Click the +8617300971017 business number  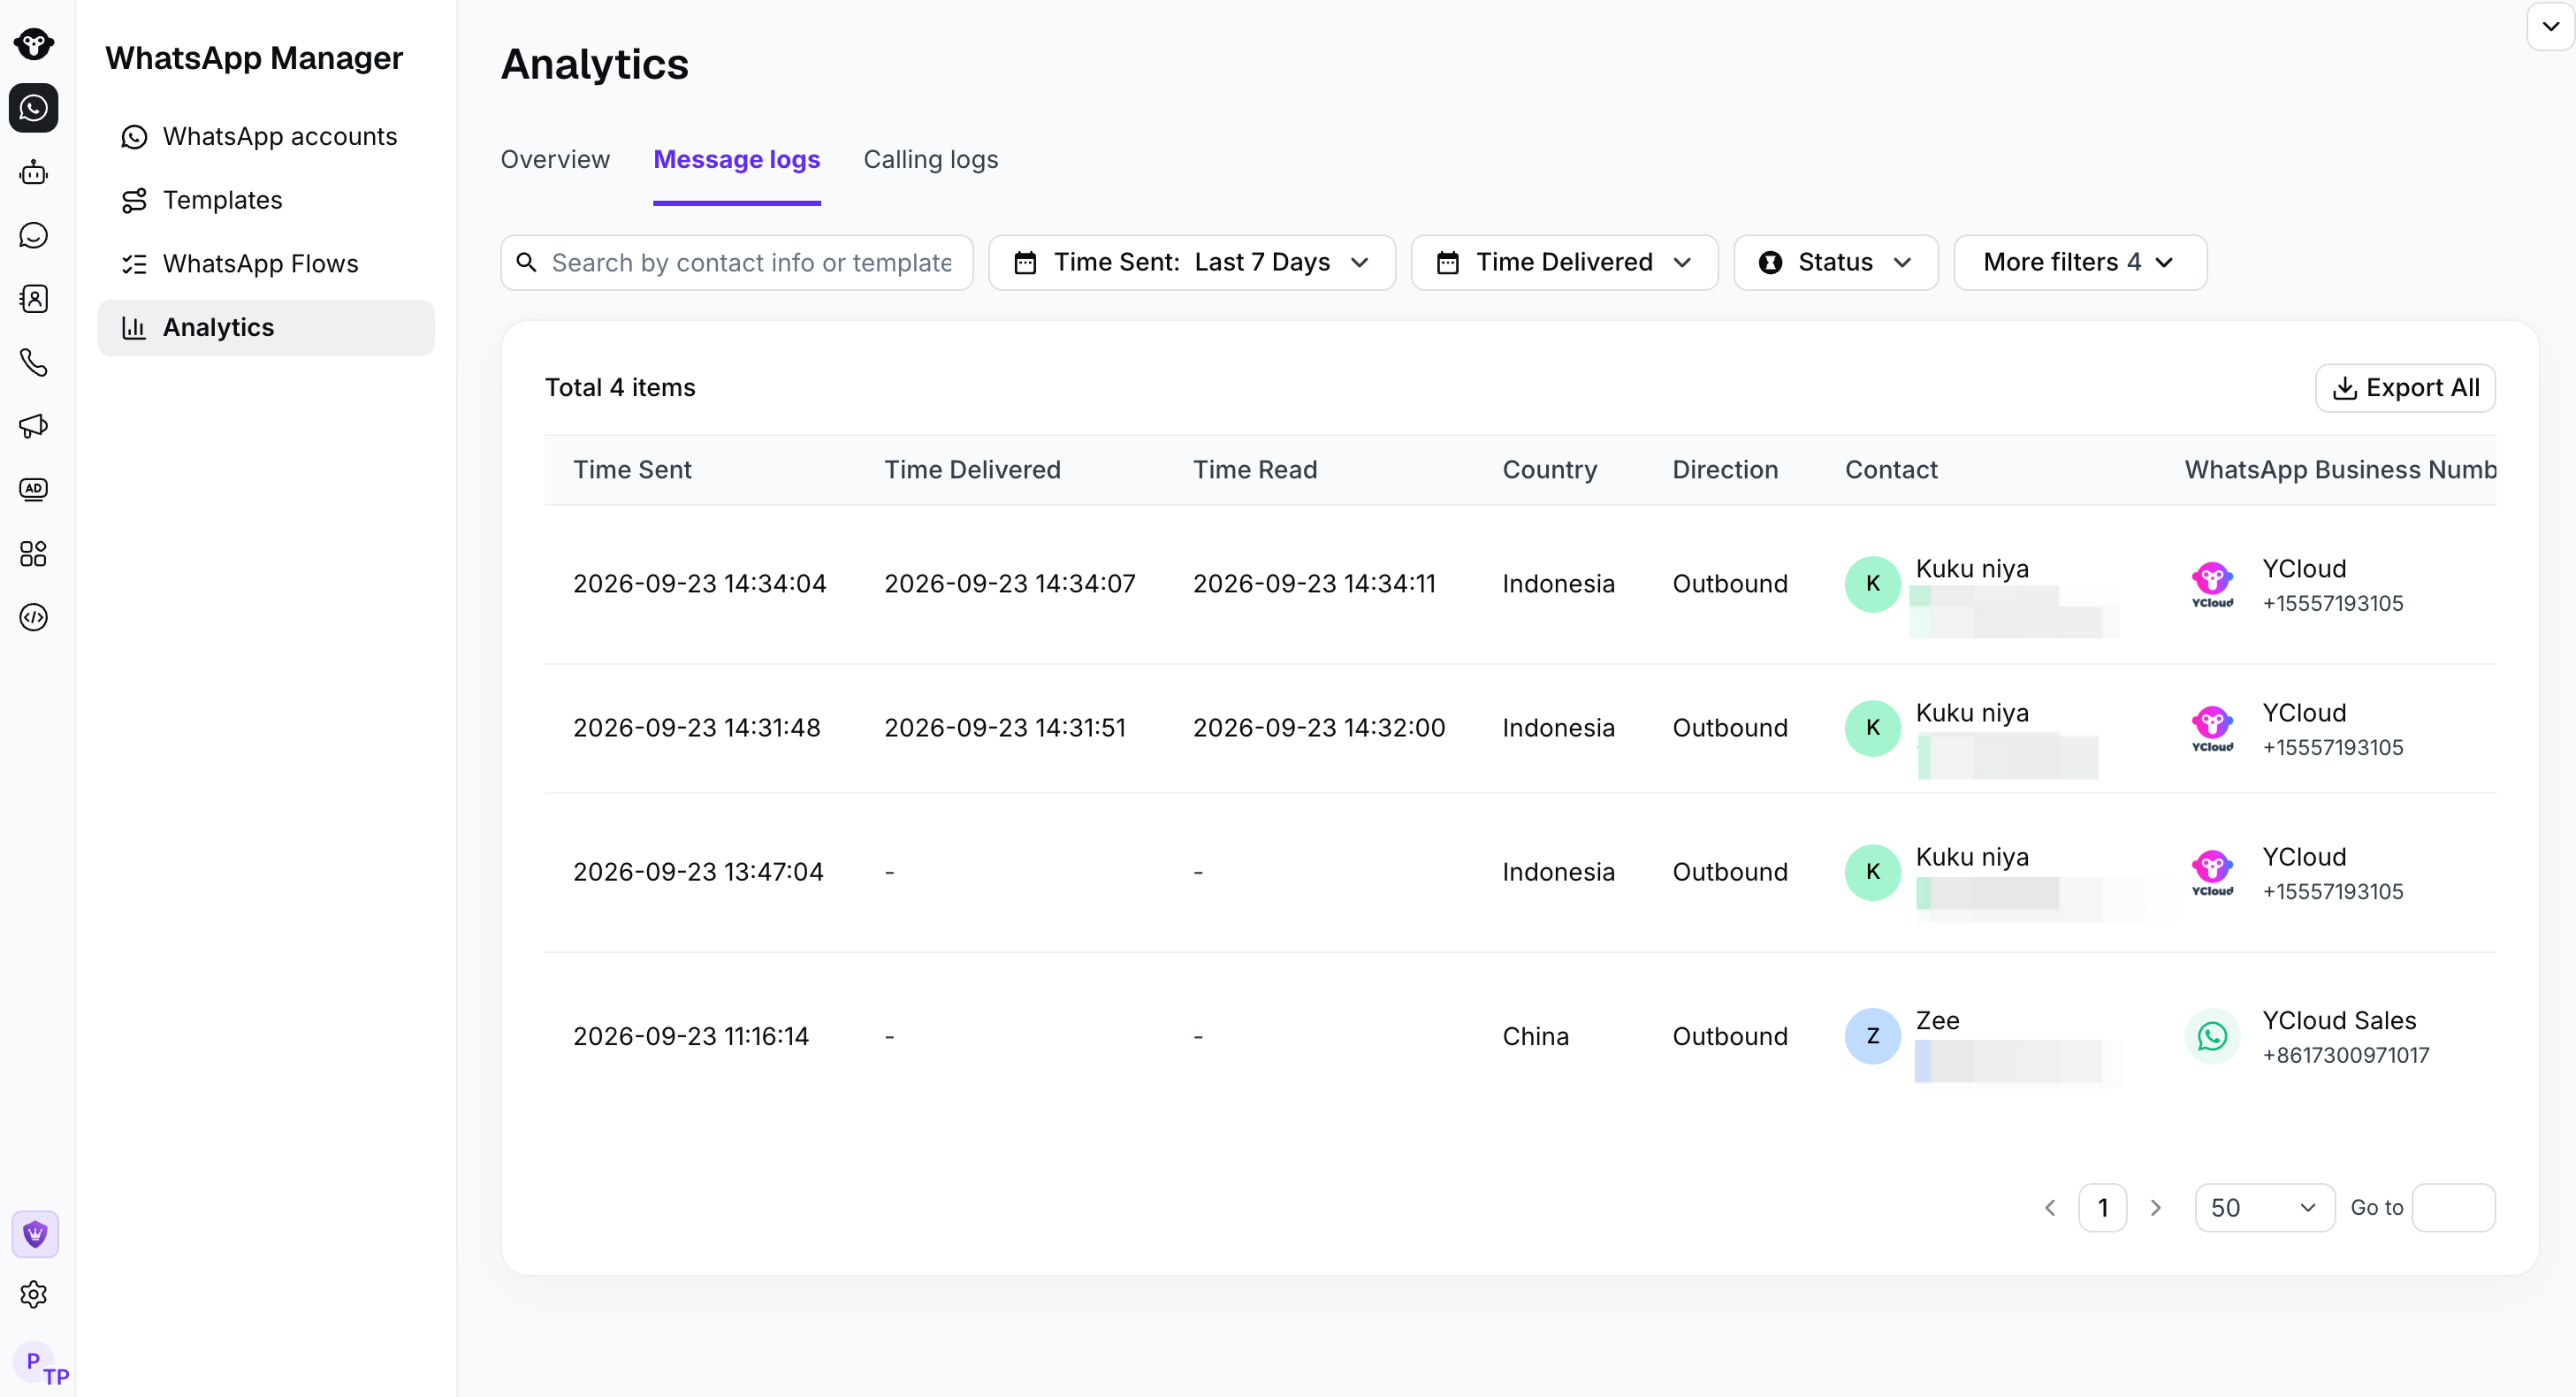tap(2345, 1056)
